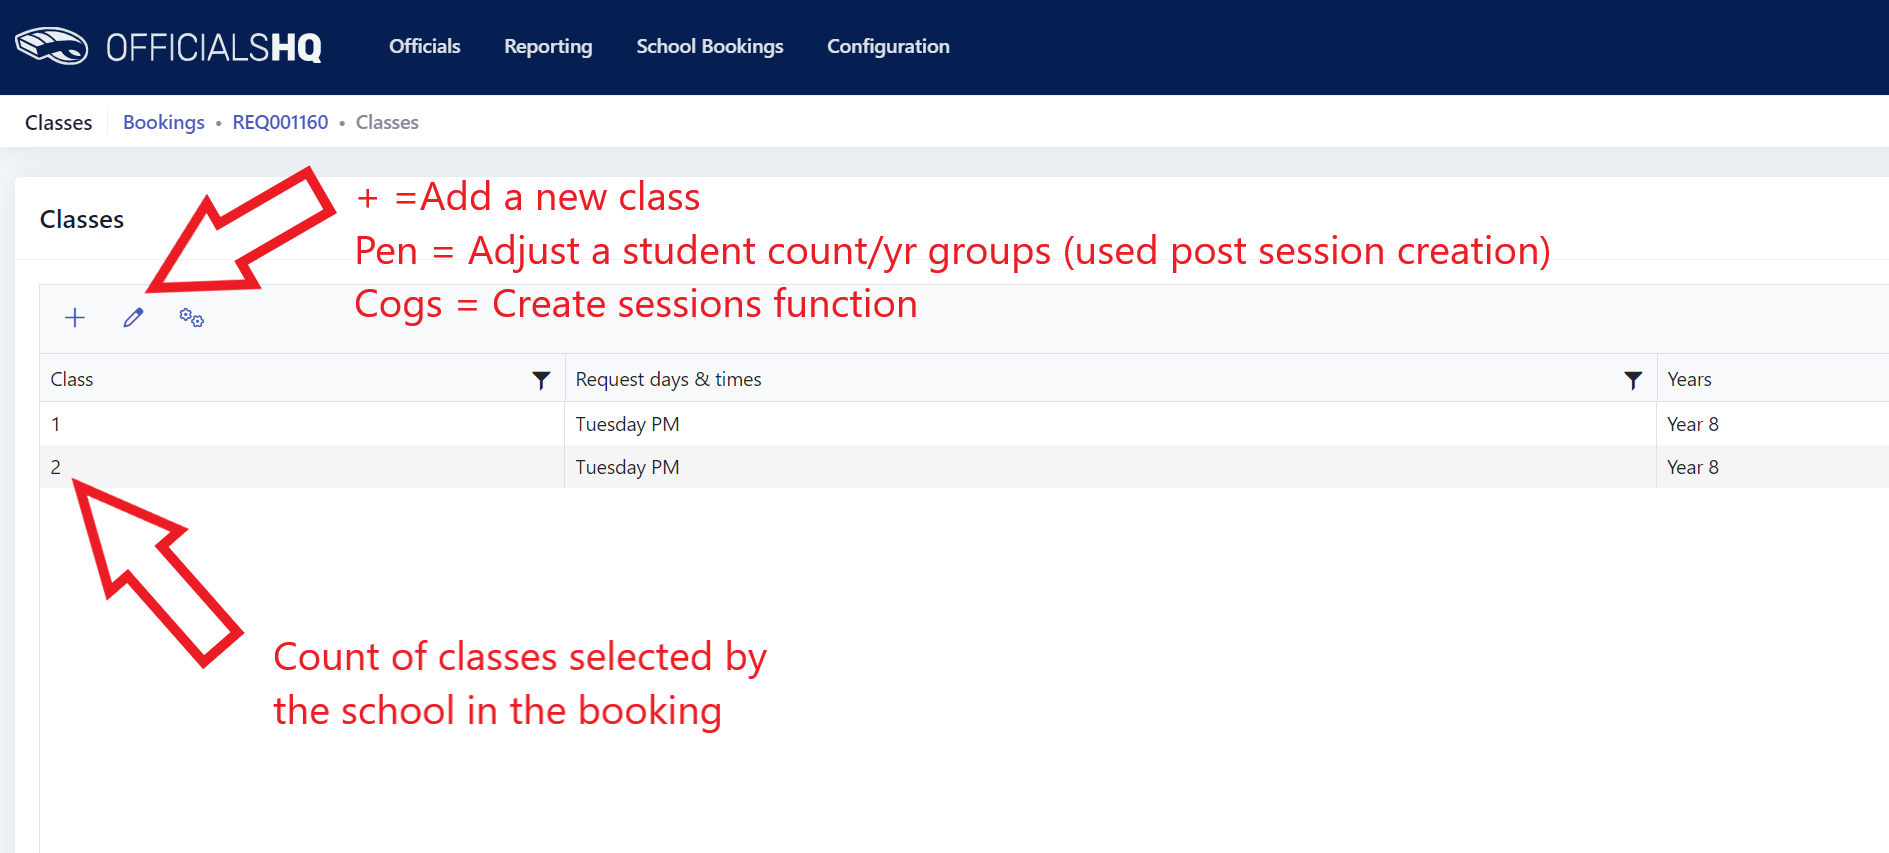Viewport: 1889px width, 853px height.
Task: Click the OfficialsHQ logo
Action: point(168,47)
